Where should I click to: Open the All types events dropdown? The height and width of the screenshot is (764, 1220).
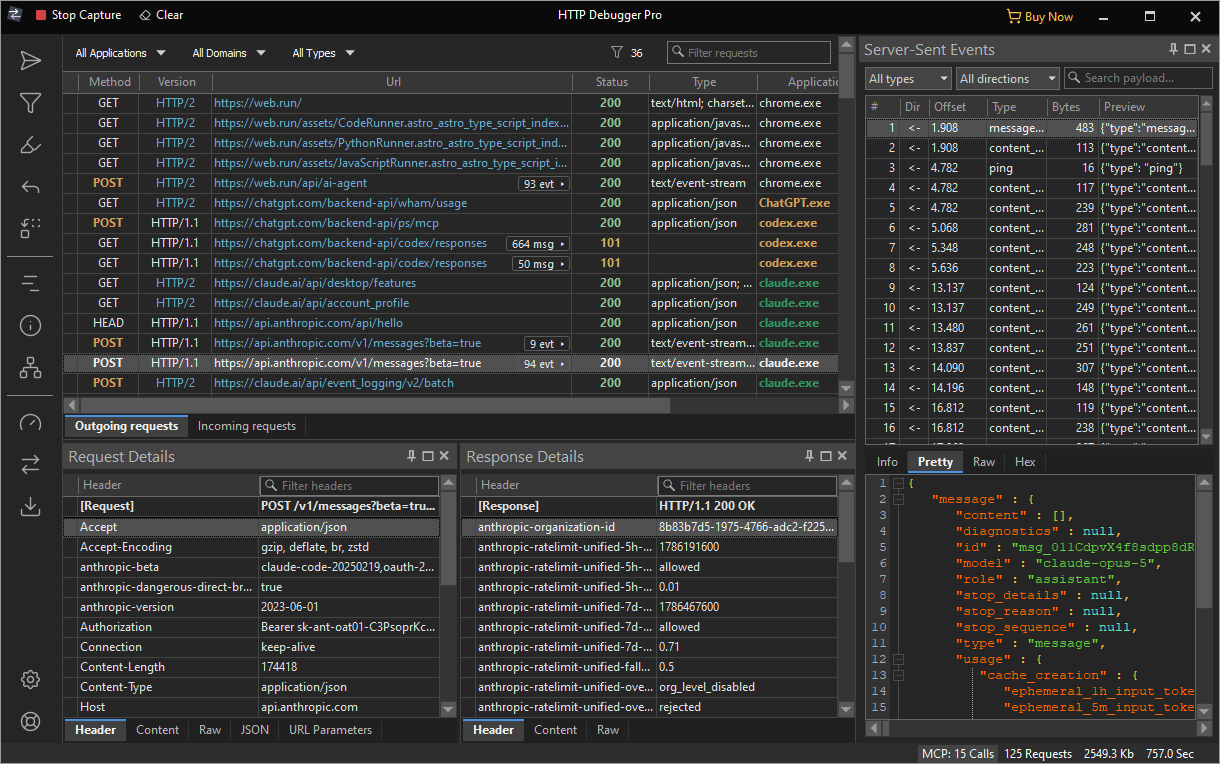(908, 78)
